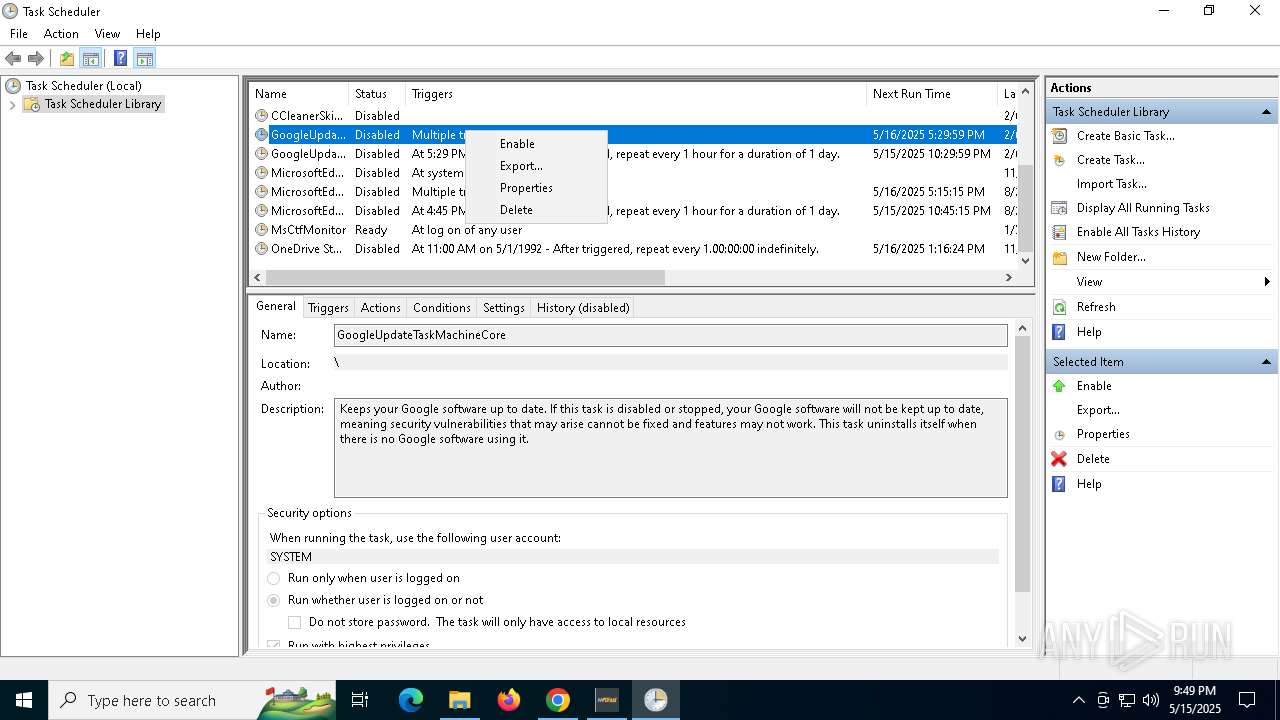This screenshot has width=1280, height=720.
Task: Open the Action menu
Action: point(61,34)
